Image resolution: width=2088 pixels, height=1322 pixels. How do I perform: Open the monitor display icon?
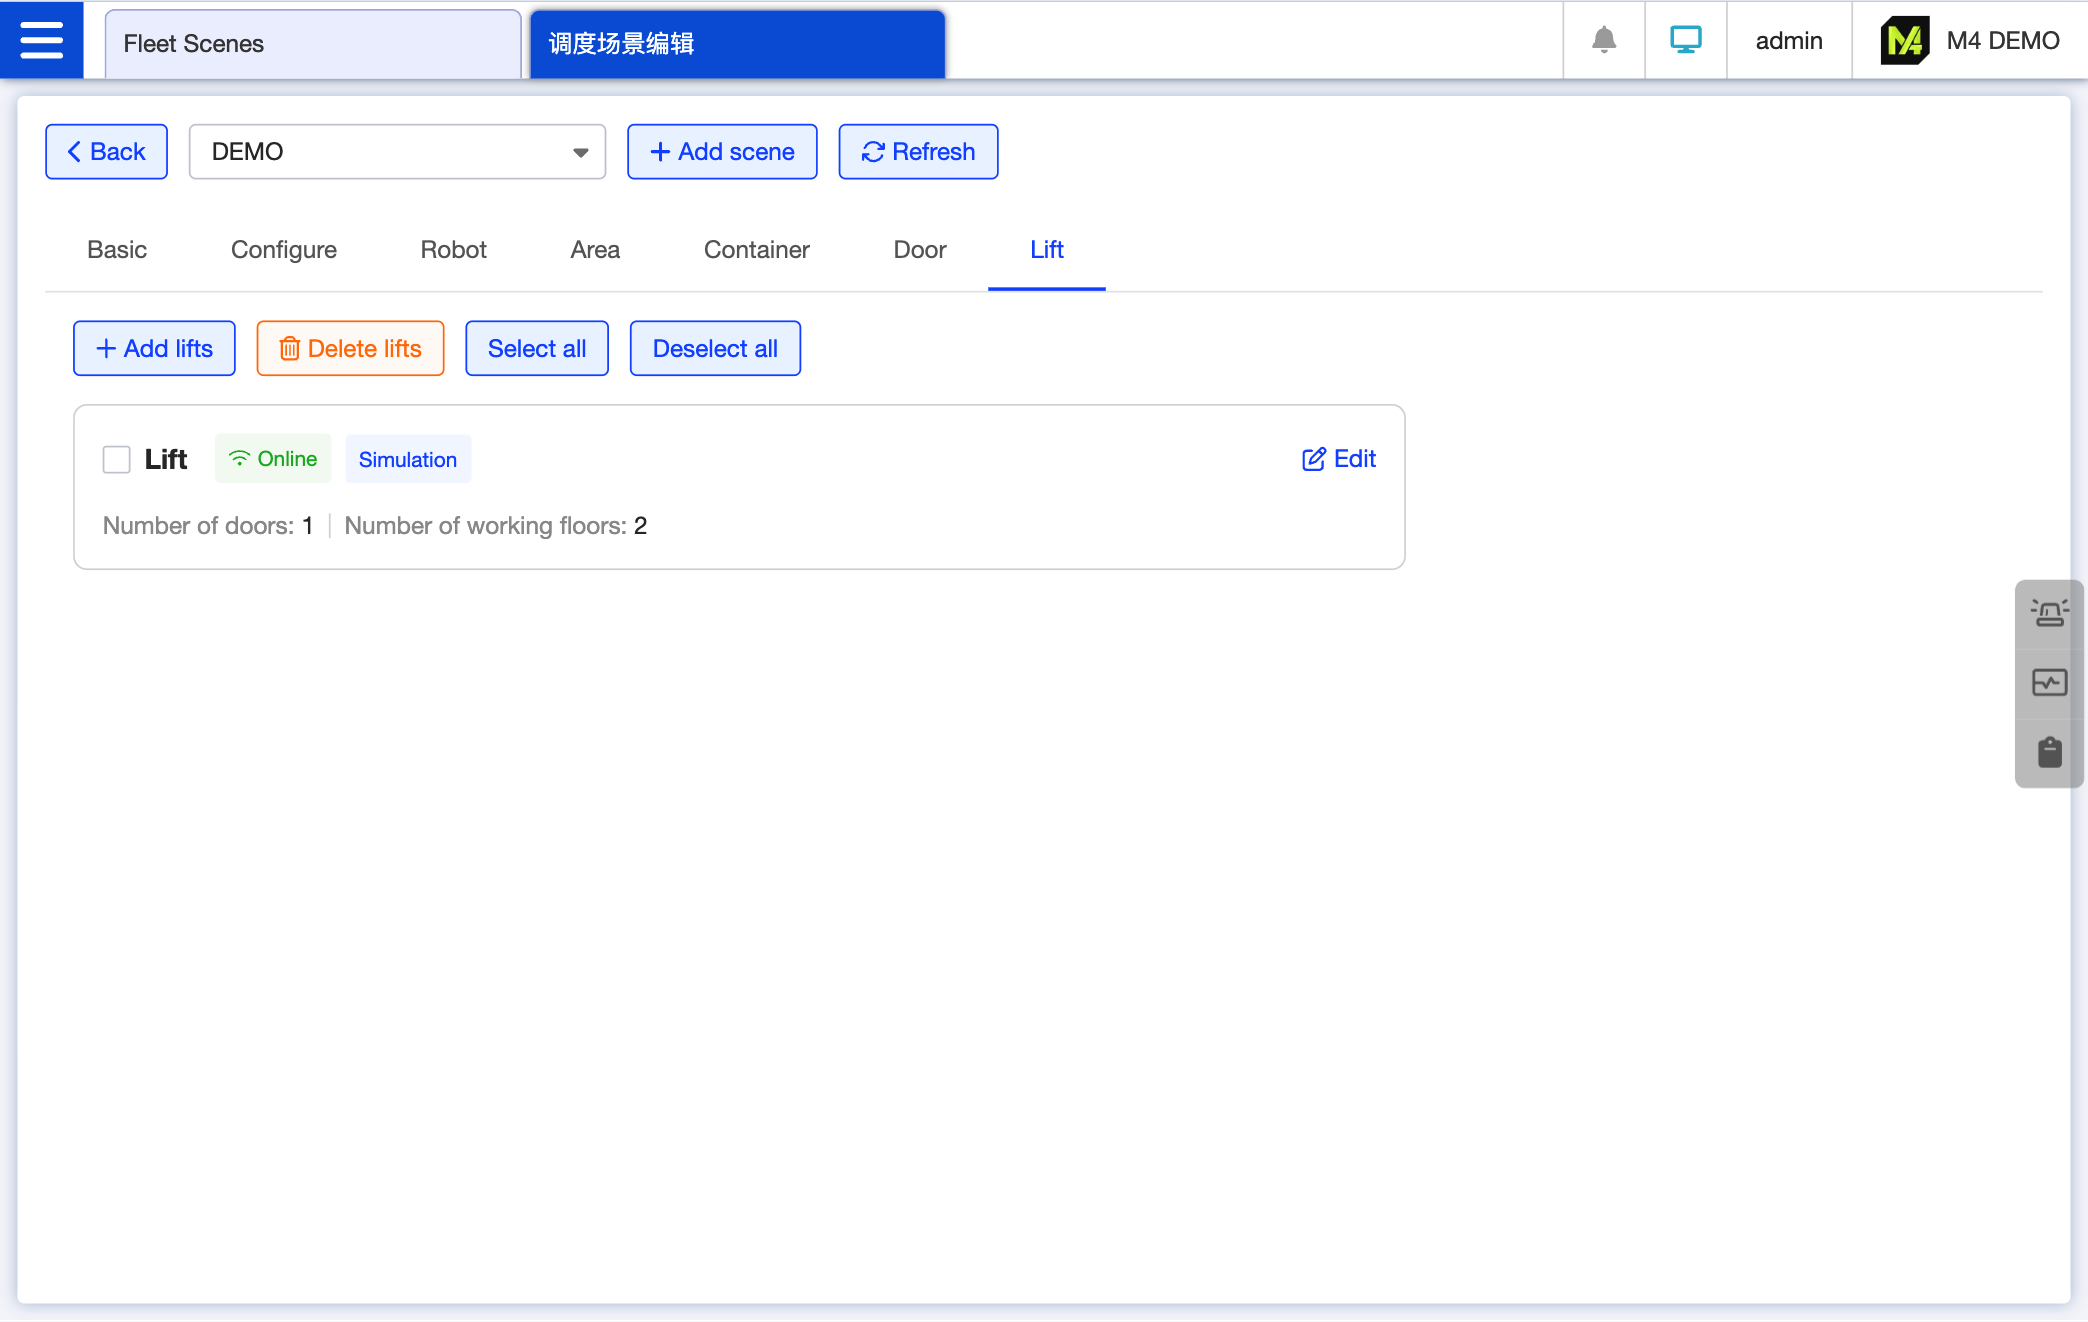1686,40
